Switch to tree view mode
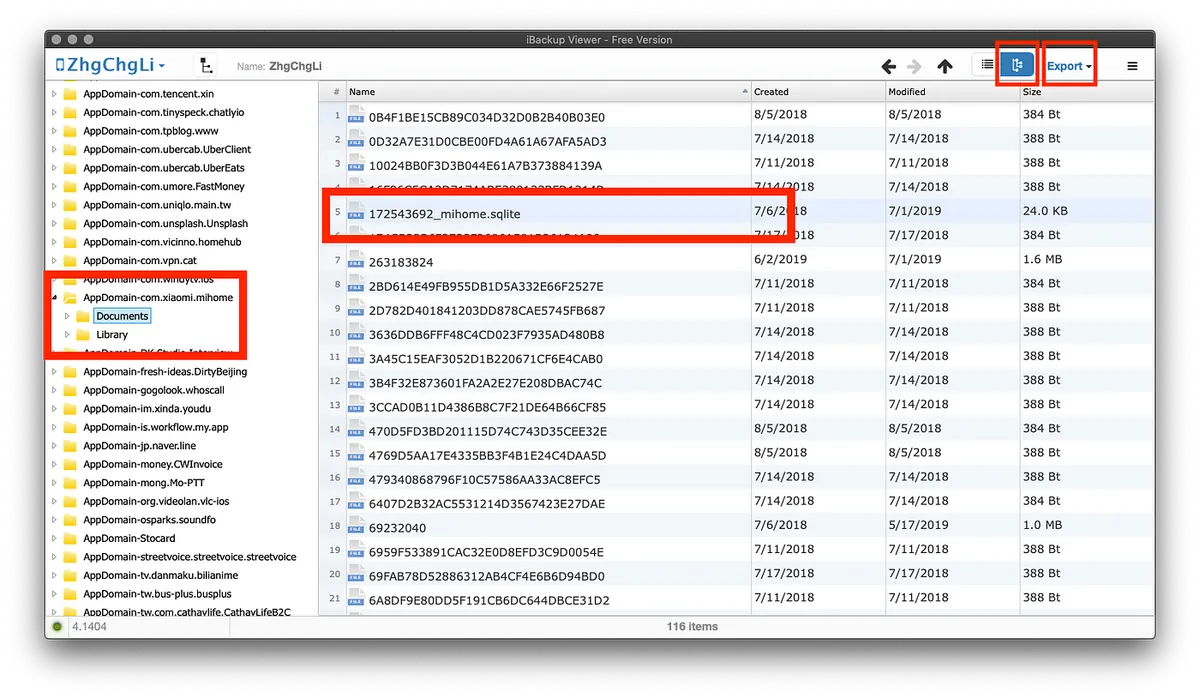This screenshot has width=1200, height=698. tap(1018, 66)
